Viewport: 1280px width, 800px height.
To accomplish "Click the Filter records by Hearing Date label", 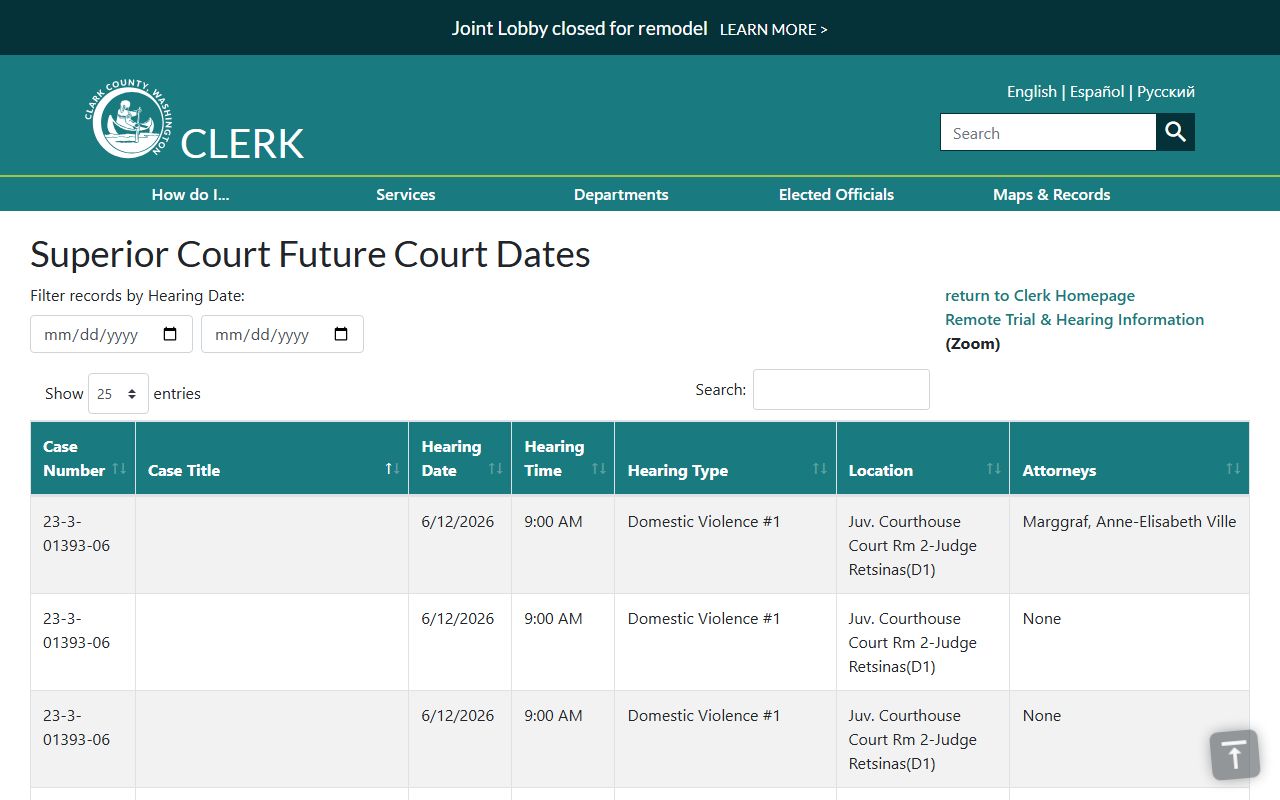I will tap(137, 296).
